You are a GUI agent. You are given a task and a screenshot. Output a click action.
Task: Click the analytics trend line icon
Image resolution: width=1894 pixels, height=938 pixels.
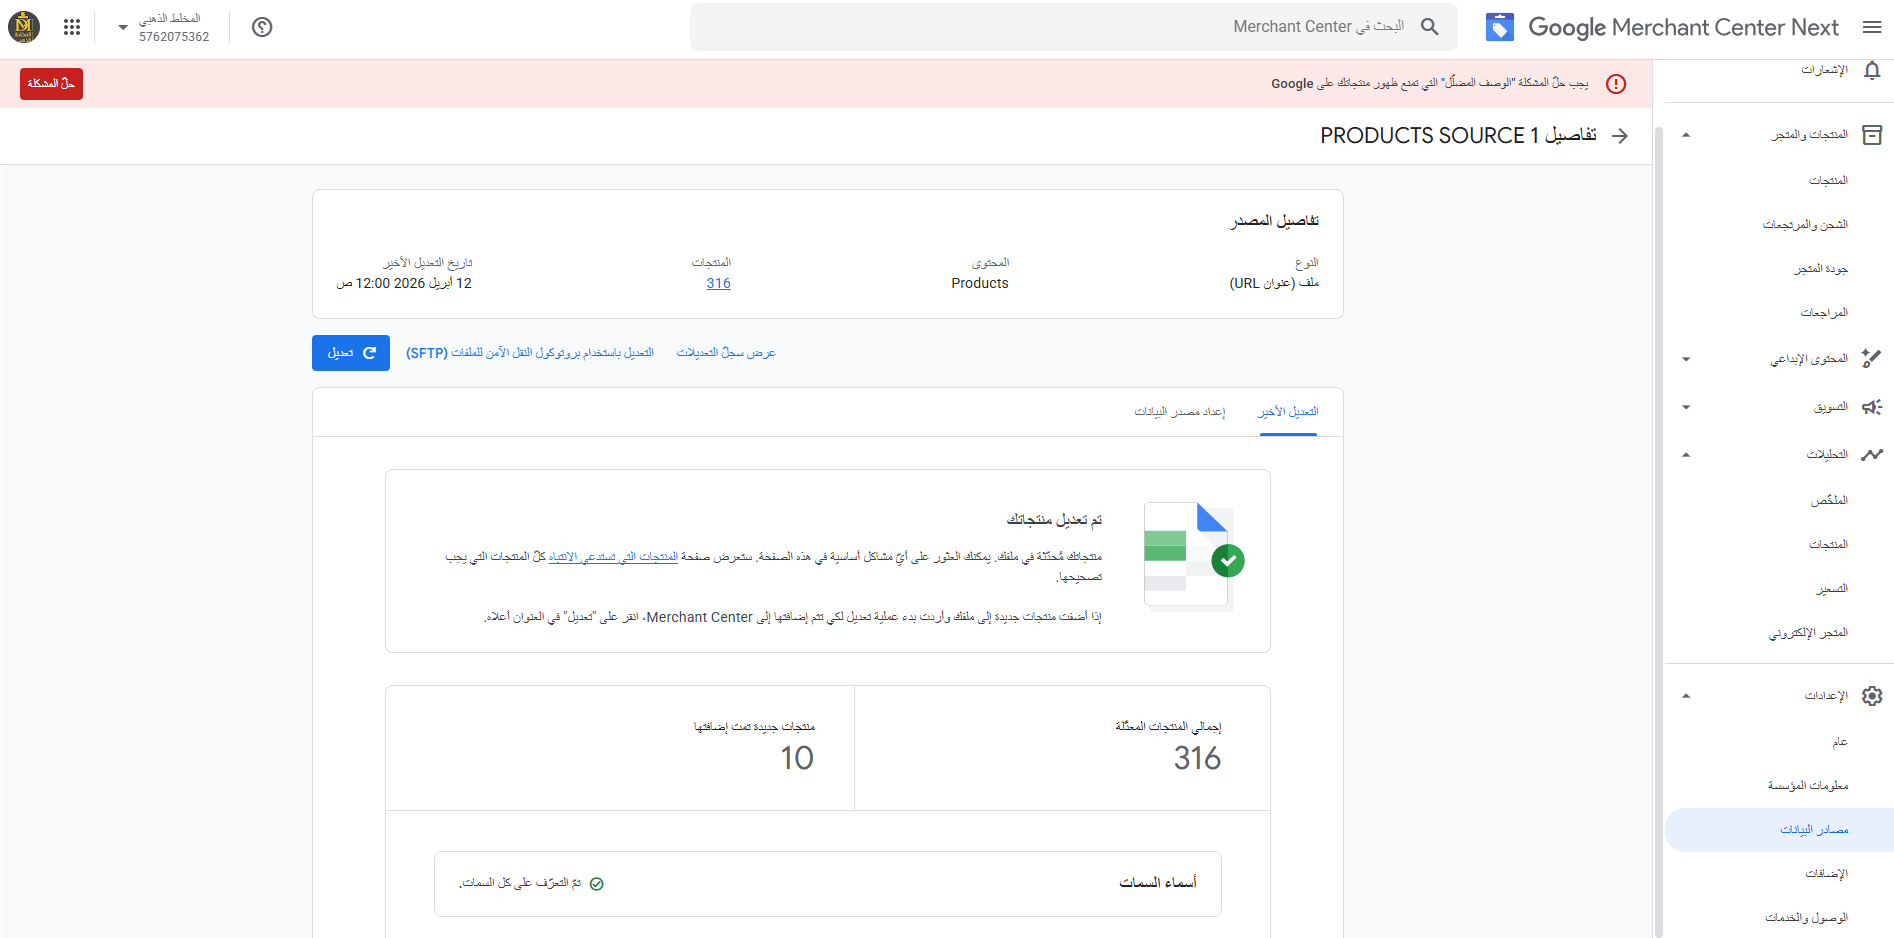(x=1872, y=455)
